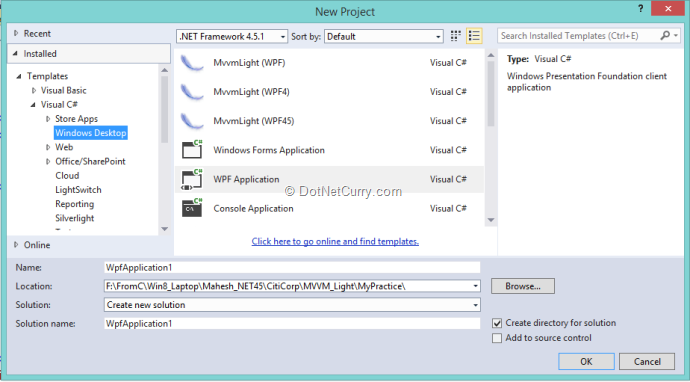Open the search options dropdown arrow
The image size is (690, 382).
coord(676,36)
